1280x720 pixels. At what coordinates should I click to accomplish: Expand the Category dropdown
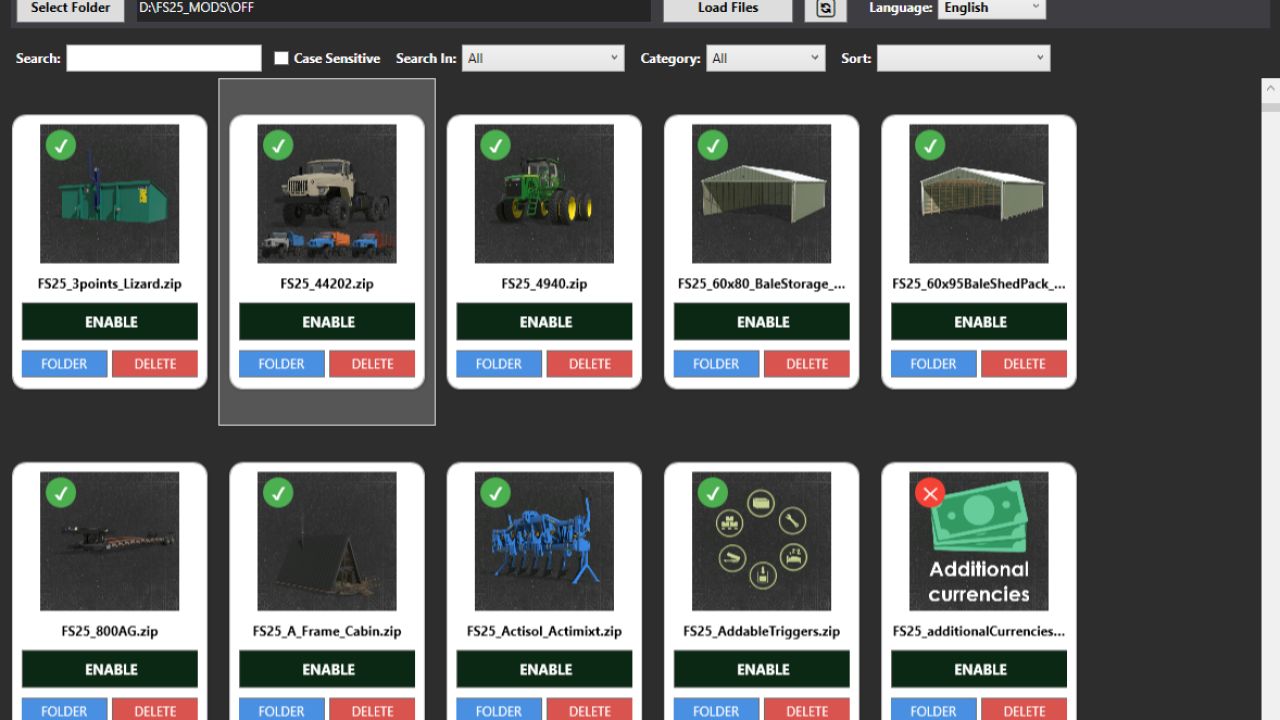pos(765,58)
